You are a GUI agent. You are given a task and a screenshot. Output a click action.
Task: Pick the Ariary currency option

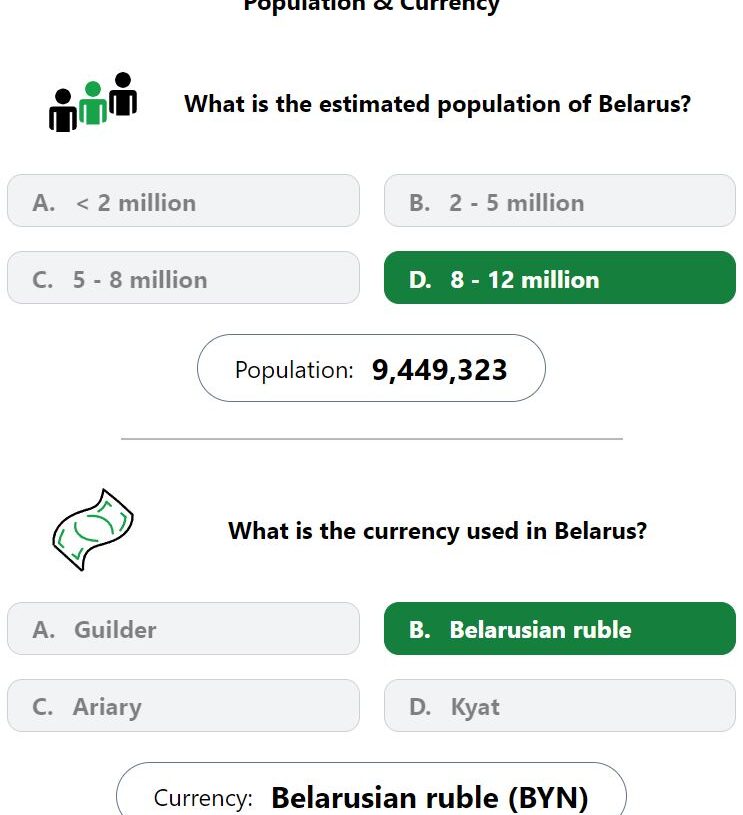click(183, 705)
